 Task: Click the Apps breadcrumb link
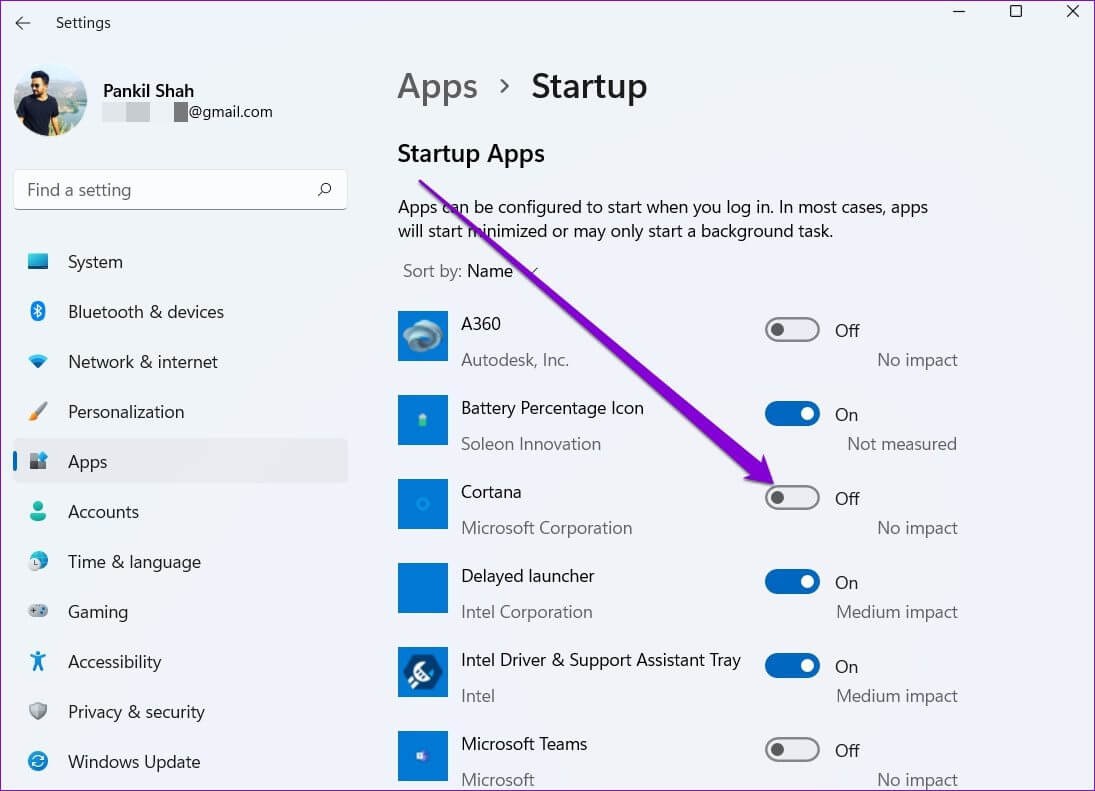438,88
